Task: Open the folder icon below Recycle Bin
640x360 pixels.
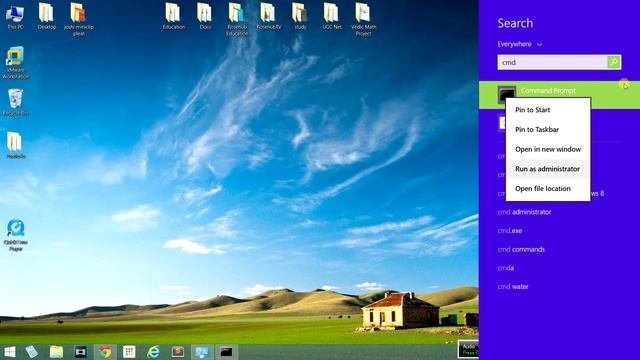Action: coord(16,145)
